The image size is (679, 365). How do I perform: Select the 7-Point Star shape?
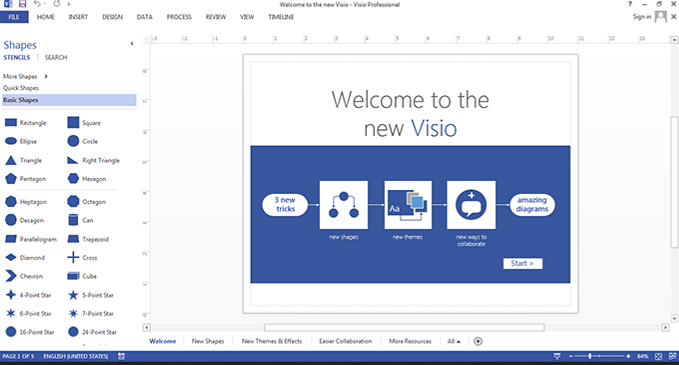point(73,313)
